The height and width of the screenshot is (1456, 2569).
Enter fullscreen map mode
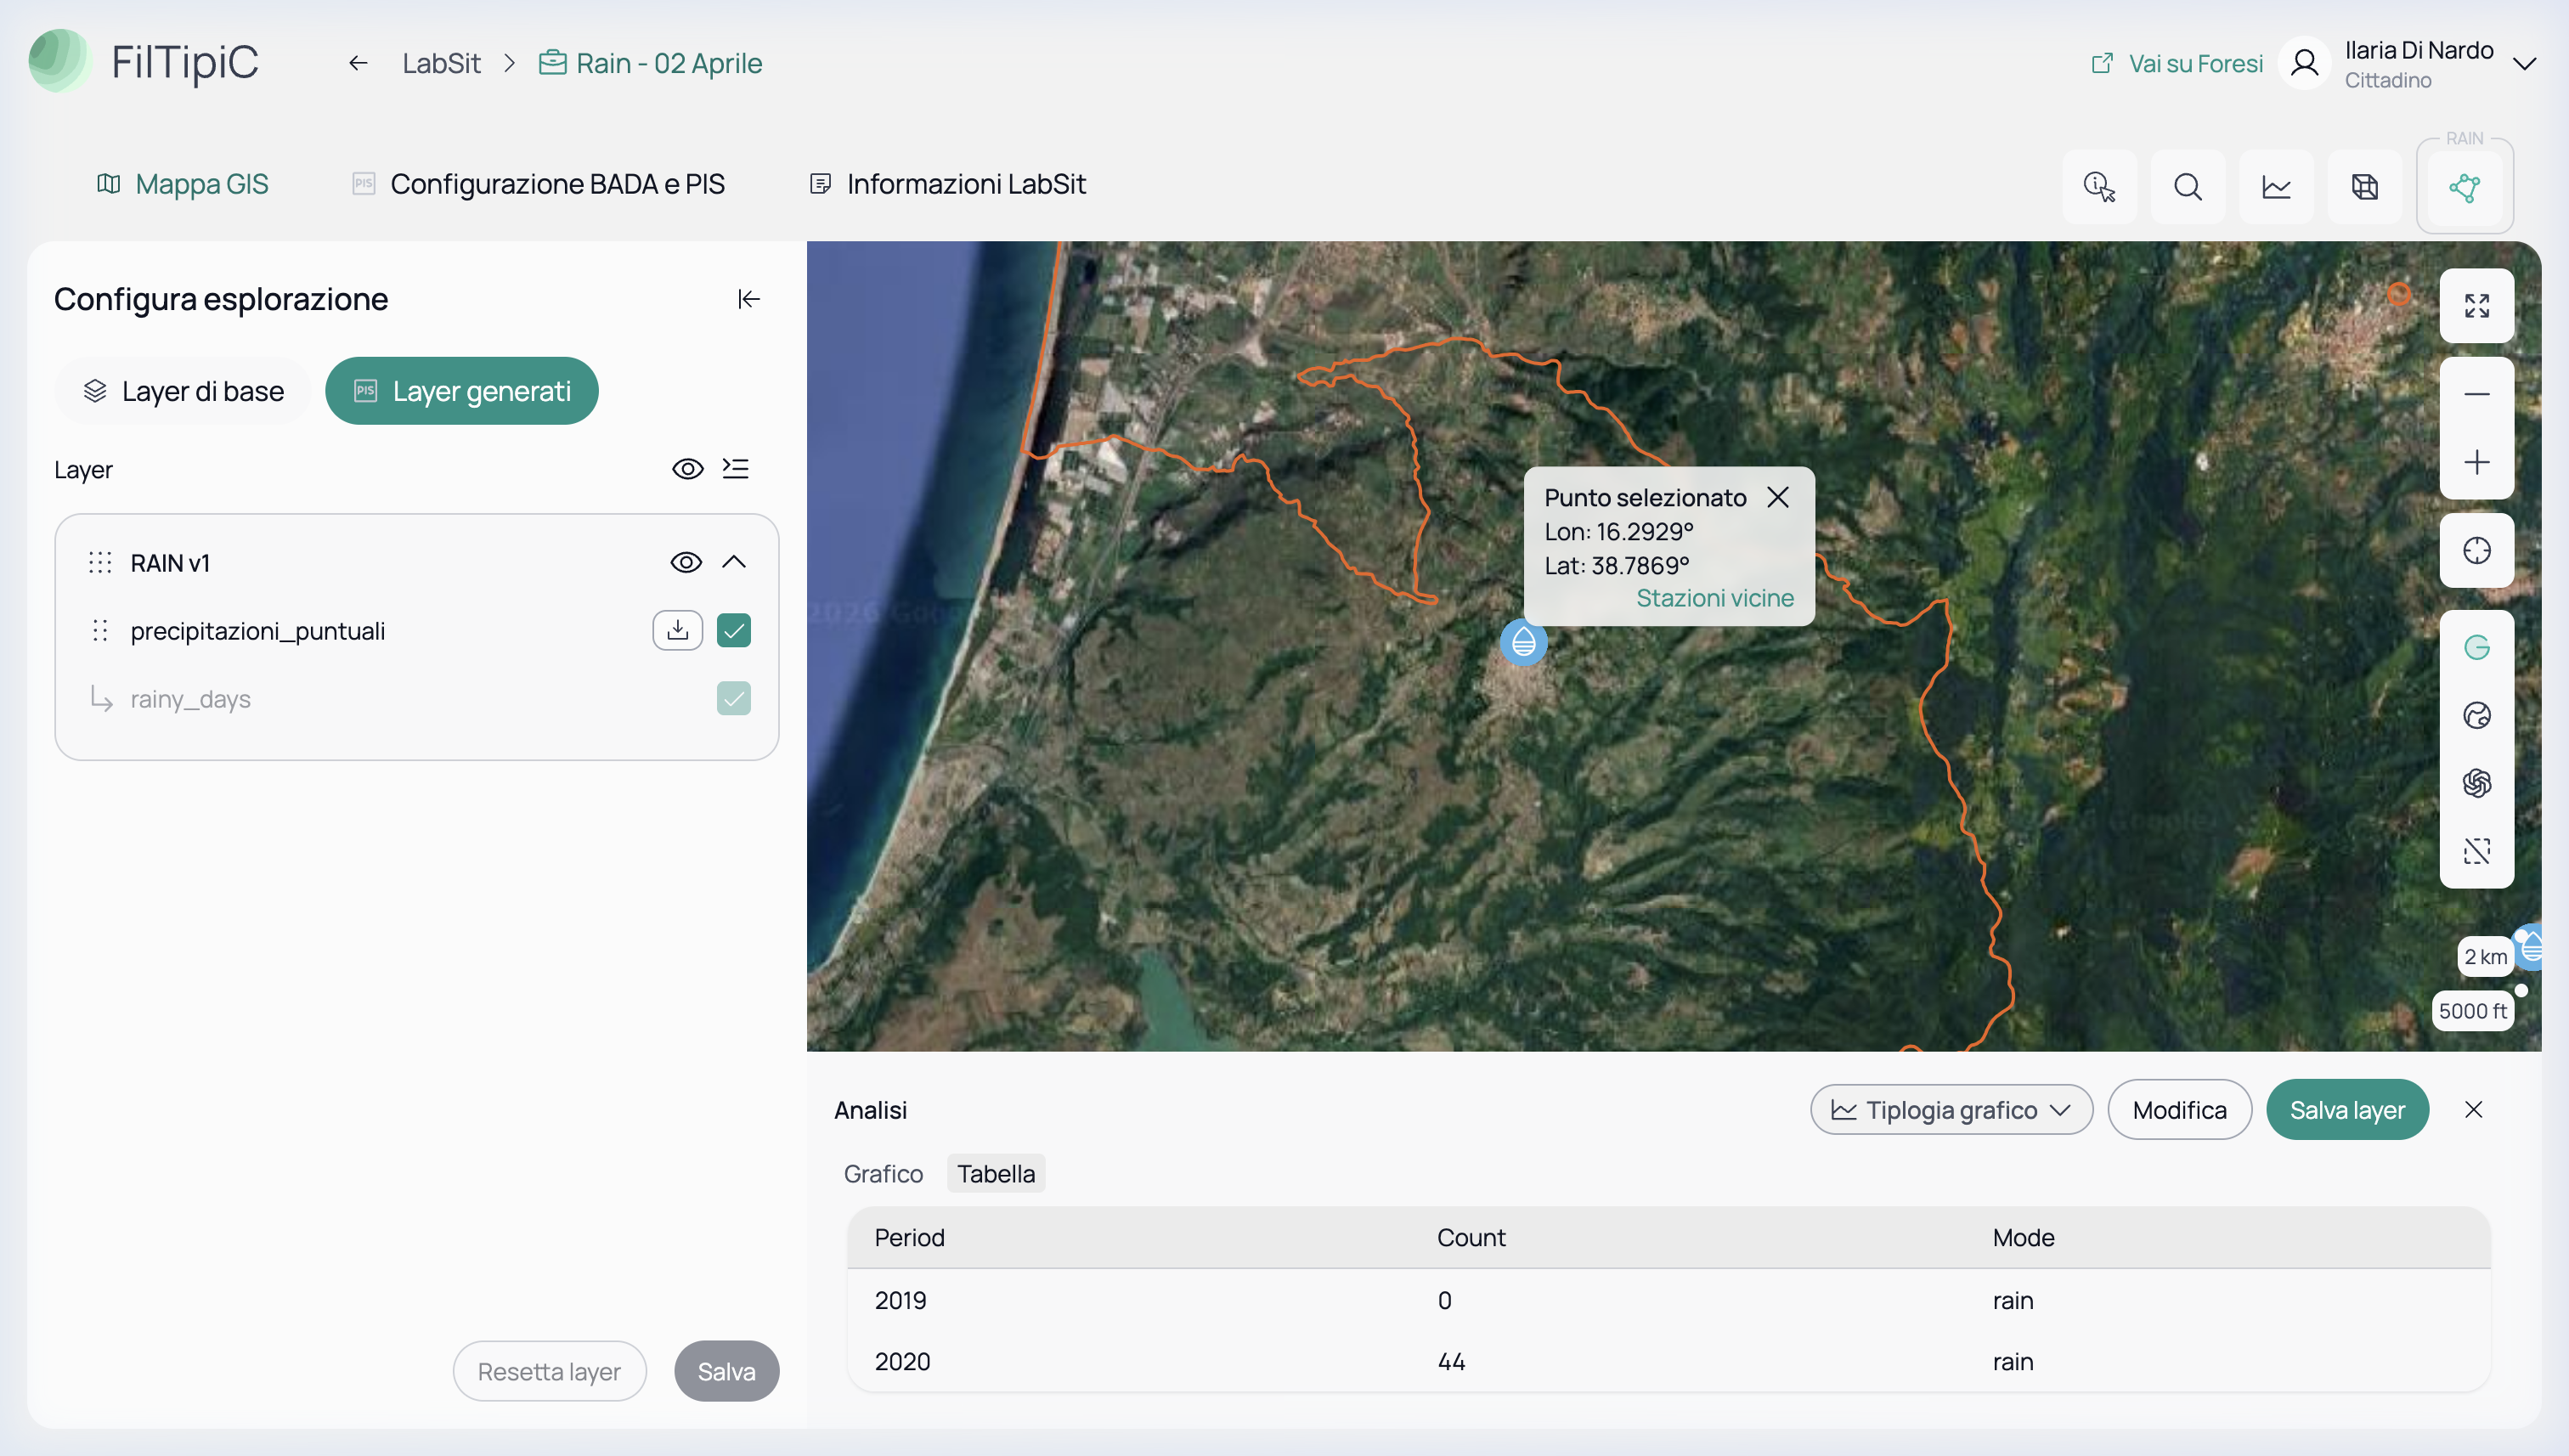coord(2477,306)
